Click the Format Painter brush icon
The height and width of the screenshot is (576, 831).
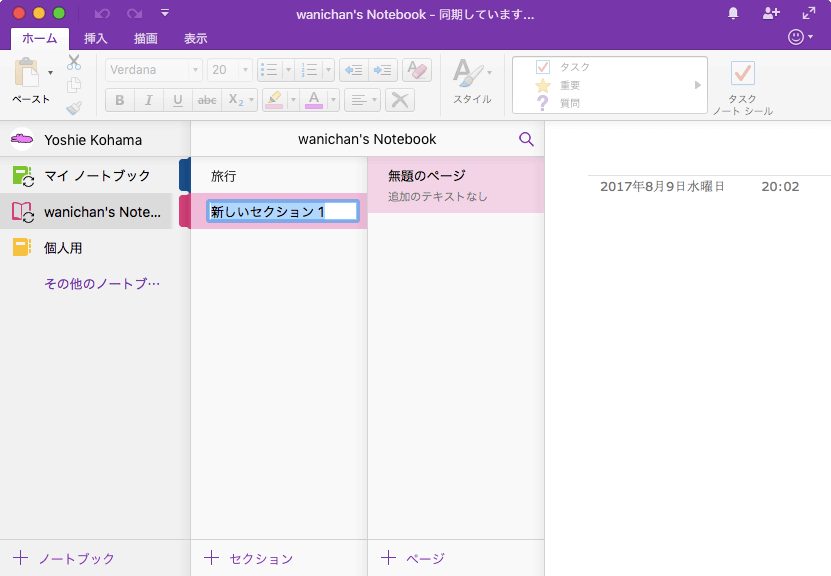pos(74,108)
